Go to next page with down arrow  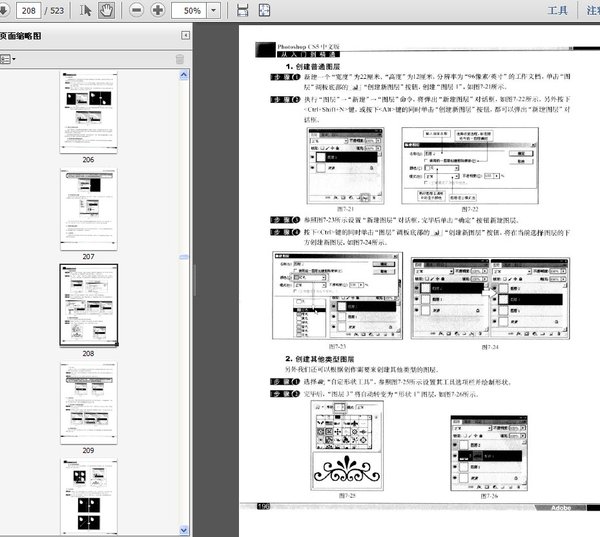4,10
